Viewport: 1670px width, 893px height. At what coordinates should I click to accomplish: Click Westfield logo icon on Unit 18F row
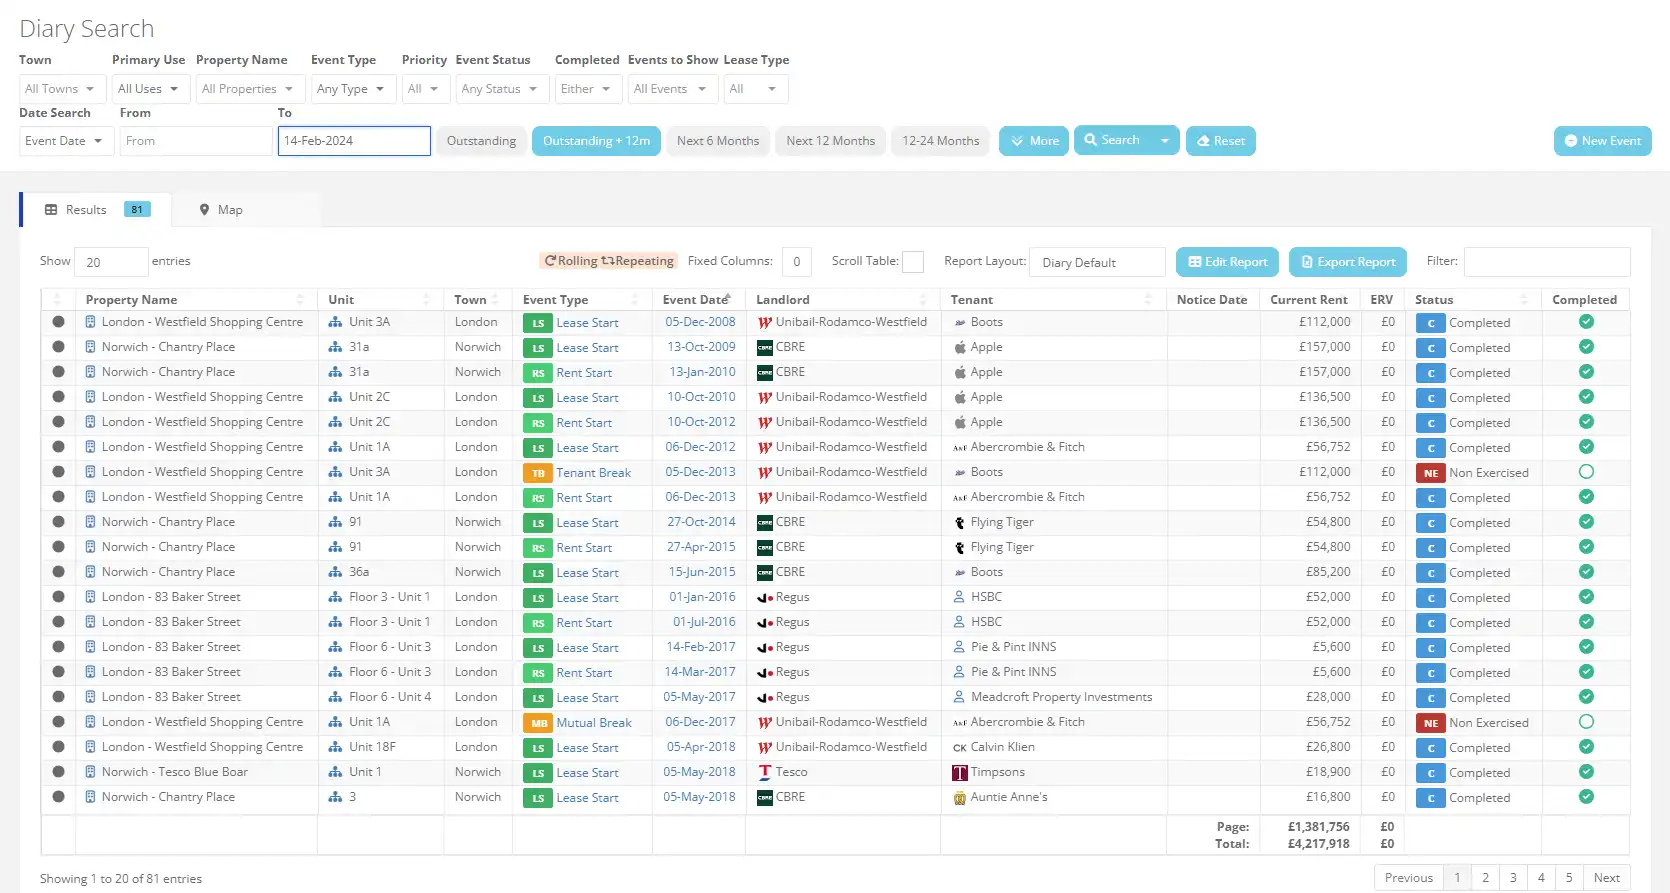coord(765,747)
